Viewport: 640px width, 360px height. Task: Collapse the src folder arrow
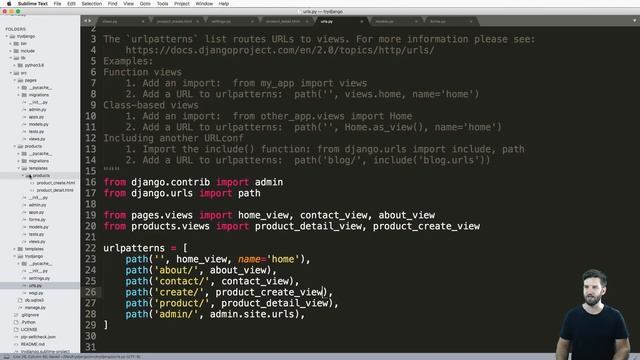tap(11, 73)
